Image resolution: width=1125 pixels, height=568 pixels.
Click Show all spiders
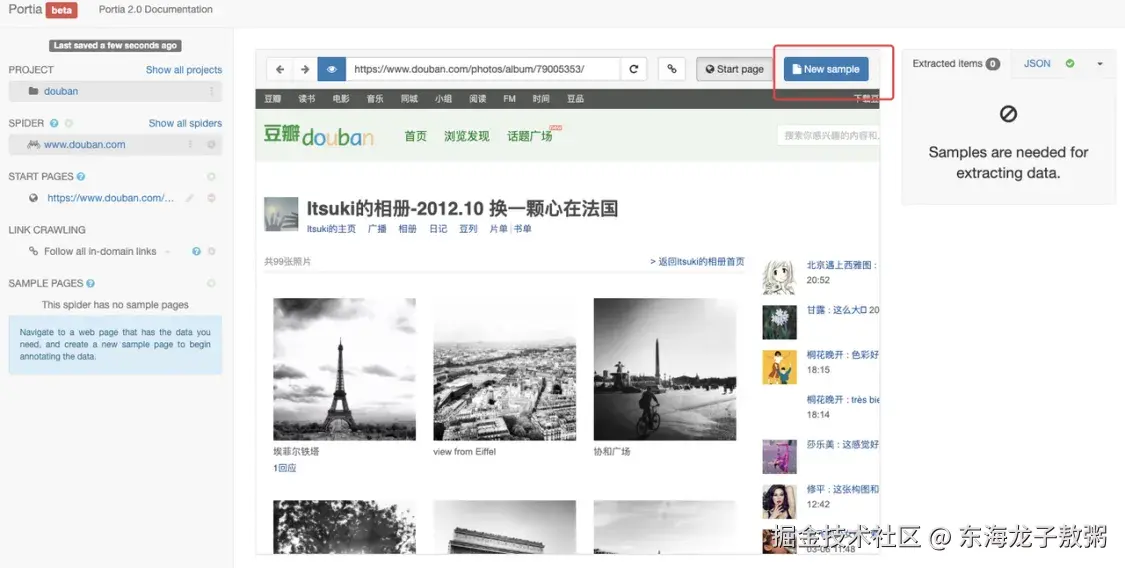pyautogui.click(x=185, y=123)
